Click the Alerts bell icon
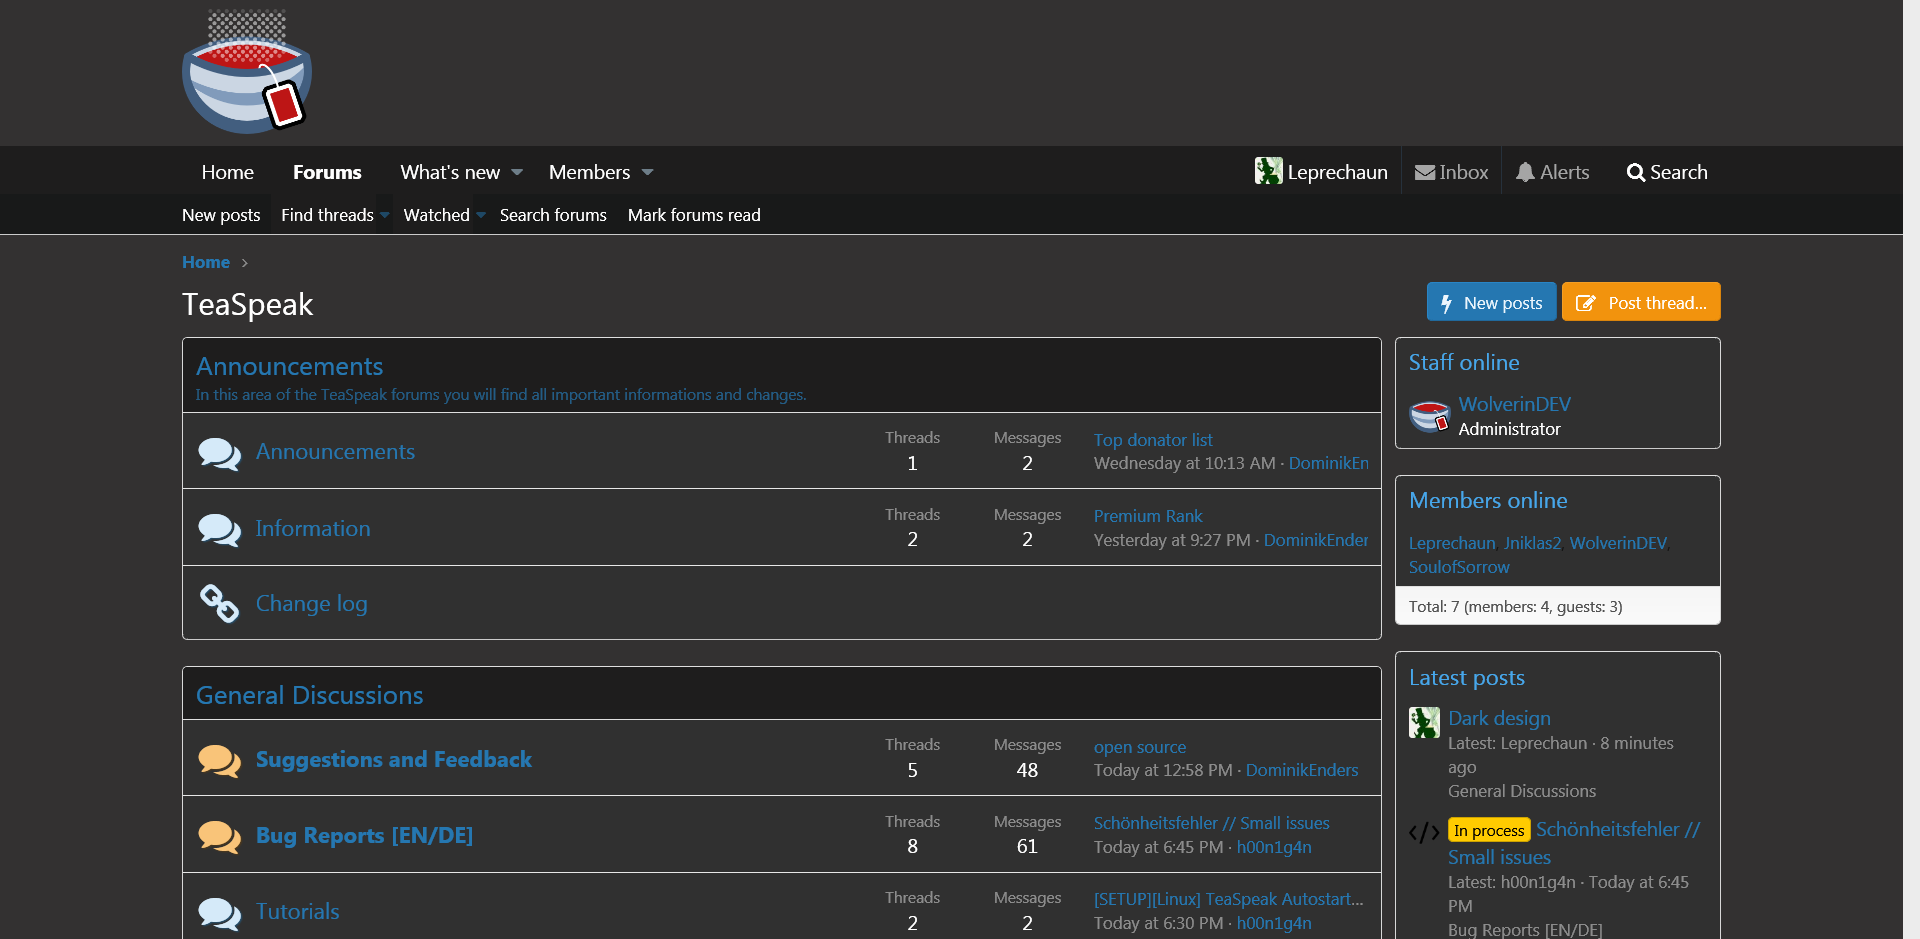The height and width of the screenshot is (939, 1920). (x=1525, y=172)
